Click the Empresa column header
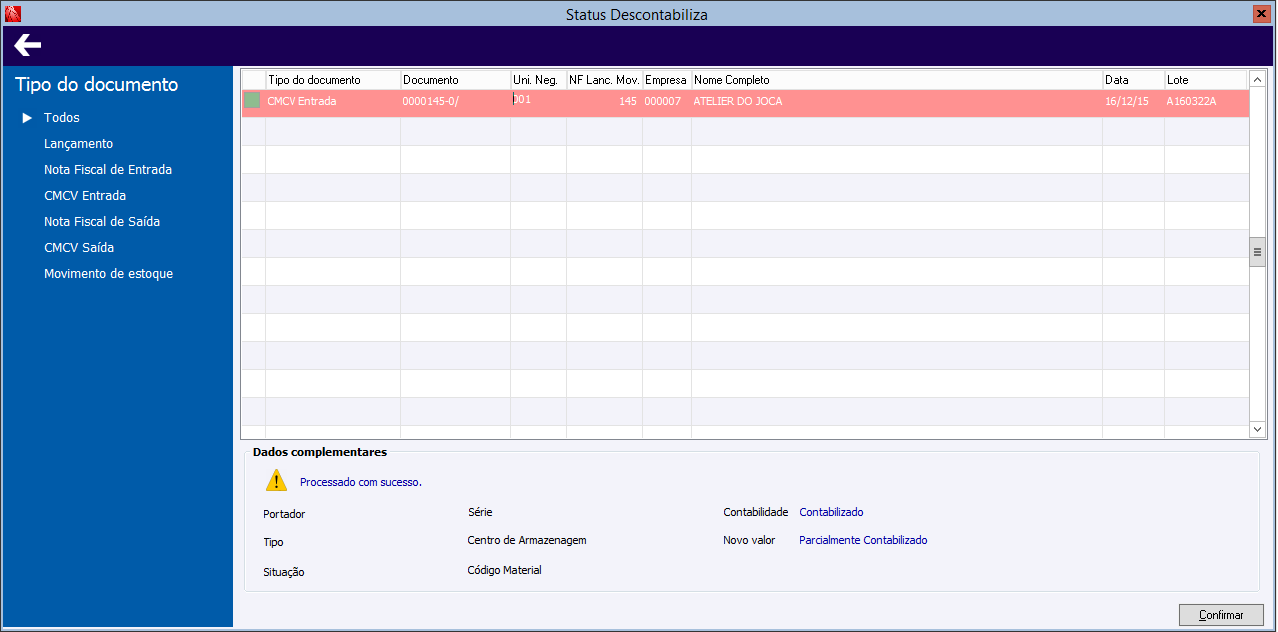 pos(666,80)
